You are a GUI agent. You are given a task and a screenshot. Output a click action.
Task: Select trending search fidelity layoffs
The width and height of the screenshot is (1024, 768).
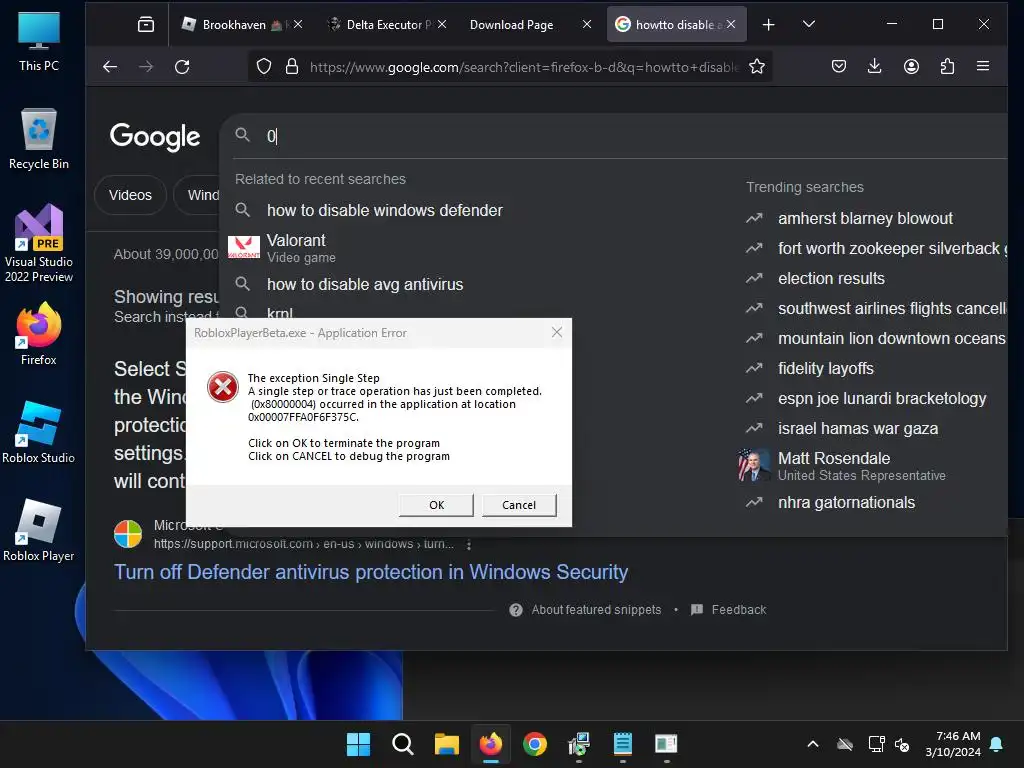tap(825, 369)
